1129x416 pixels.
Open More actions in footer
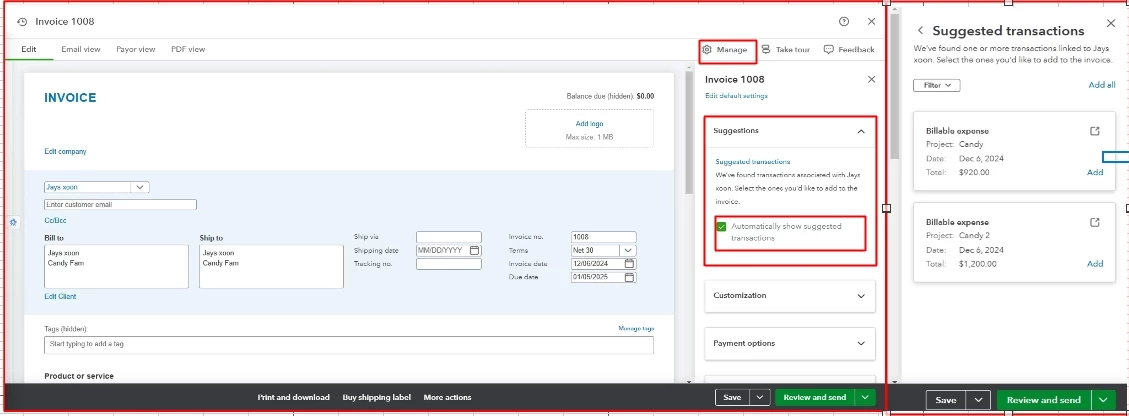[x=447, y=397]
